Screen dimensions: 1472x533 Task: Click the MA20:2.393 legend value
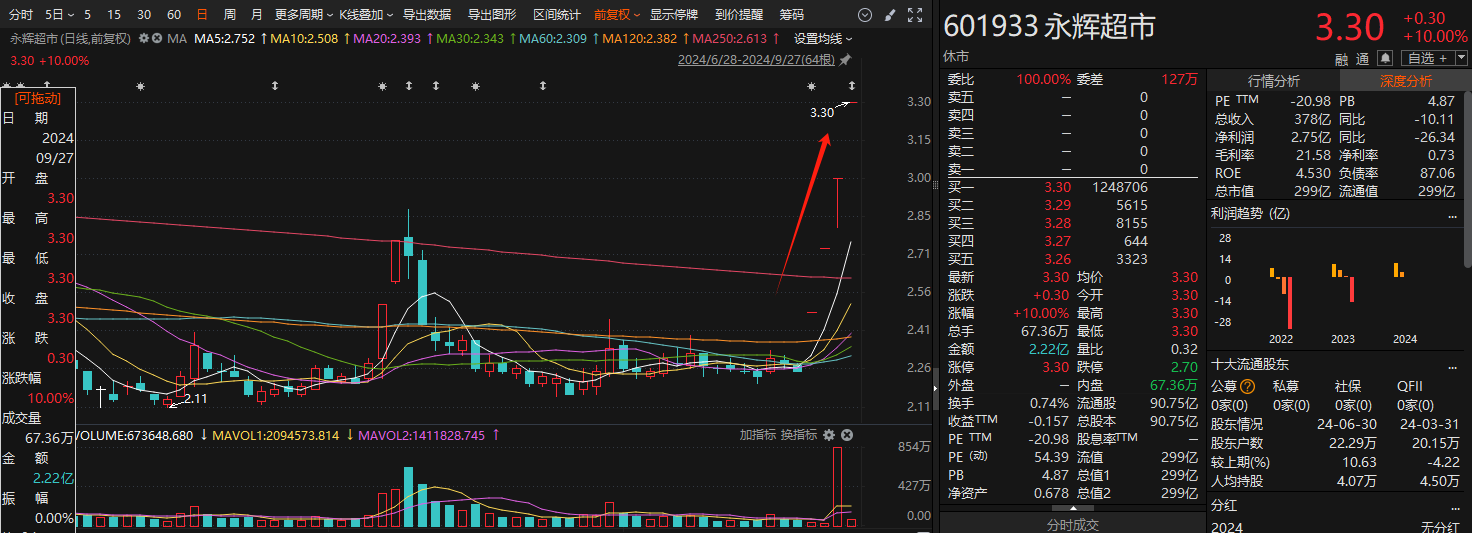click(388, 38)
